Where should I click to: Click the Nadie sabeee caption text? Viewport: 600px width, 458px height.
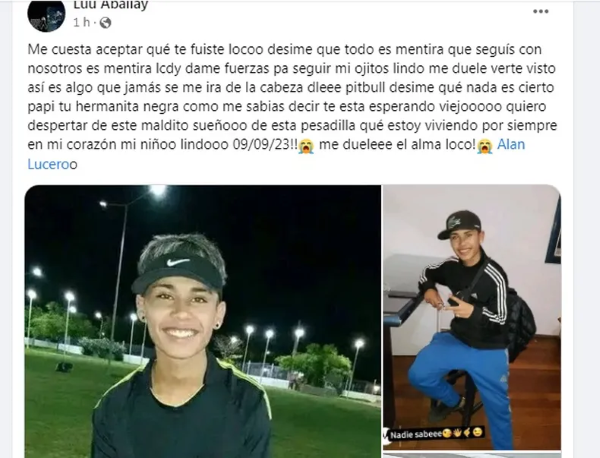tap(415, 434)
